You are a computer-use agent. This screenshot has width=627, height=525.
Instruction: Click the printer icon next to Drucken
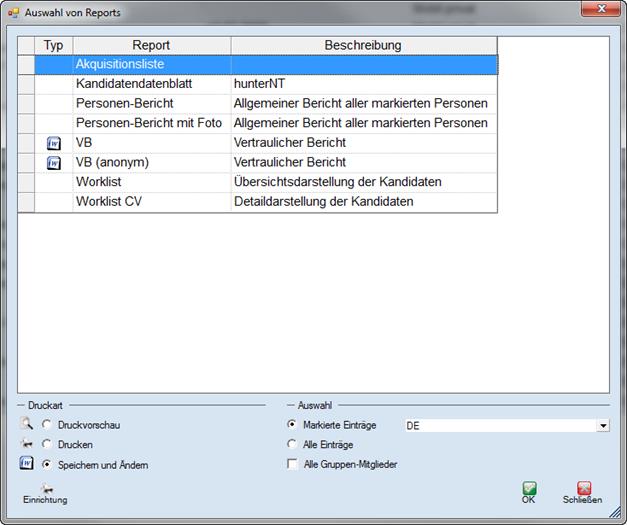point(26,444)
